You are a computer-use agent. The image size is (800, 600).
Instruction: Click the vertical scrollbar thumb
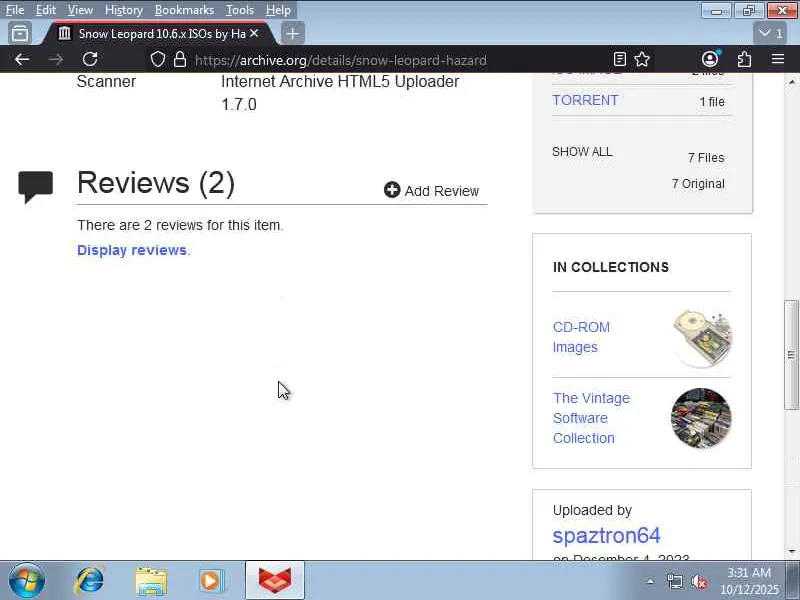pos(791,355)
